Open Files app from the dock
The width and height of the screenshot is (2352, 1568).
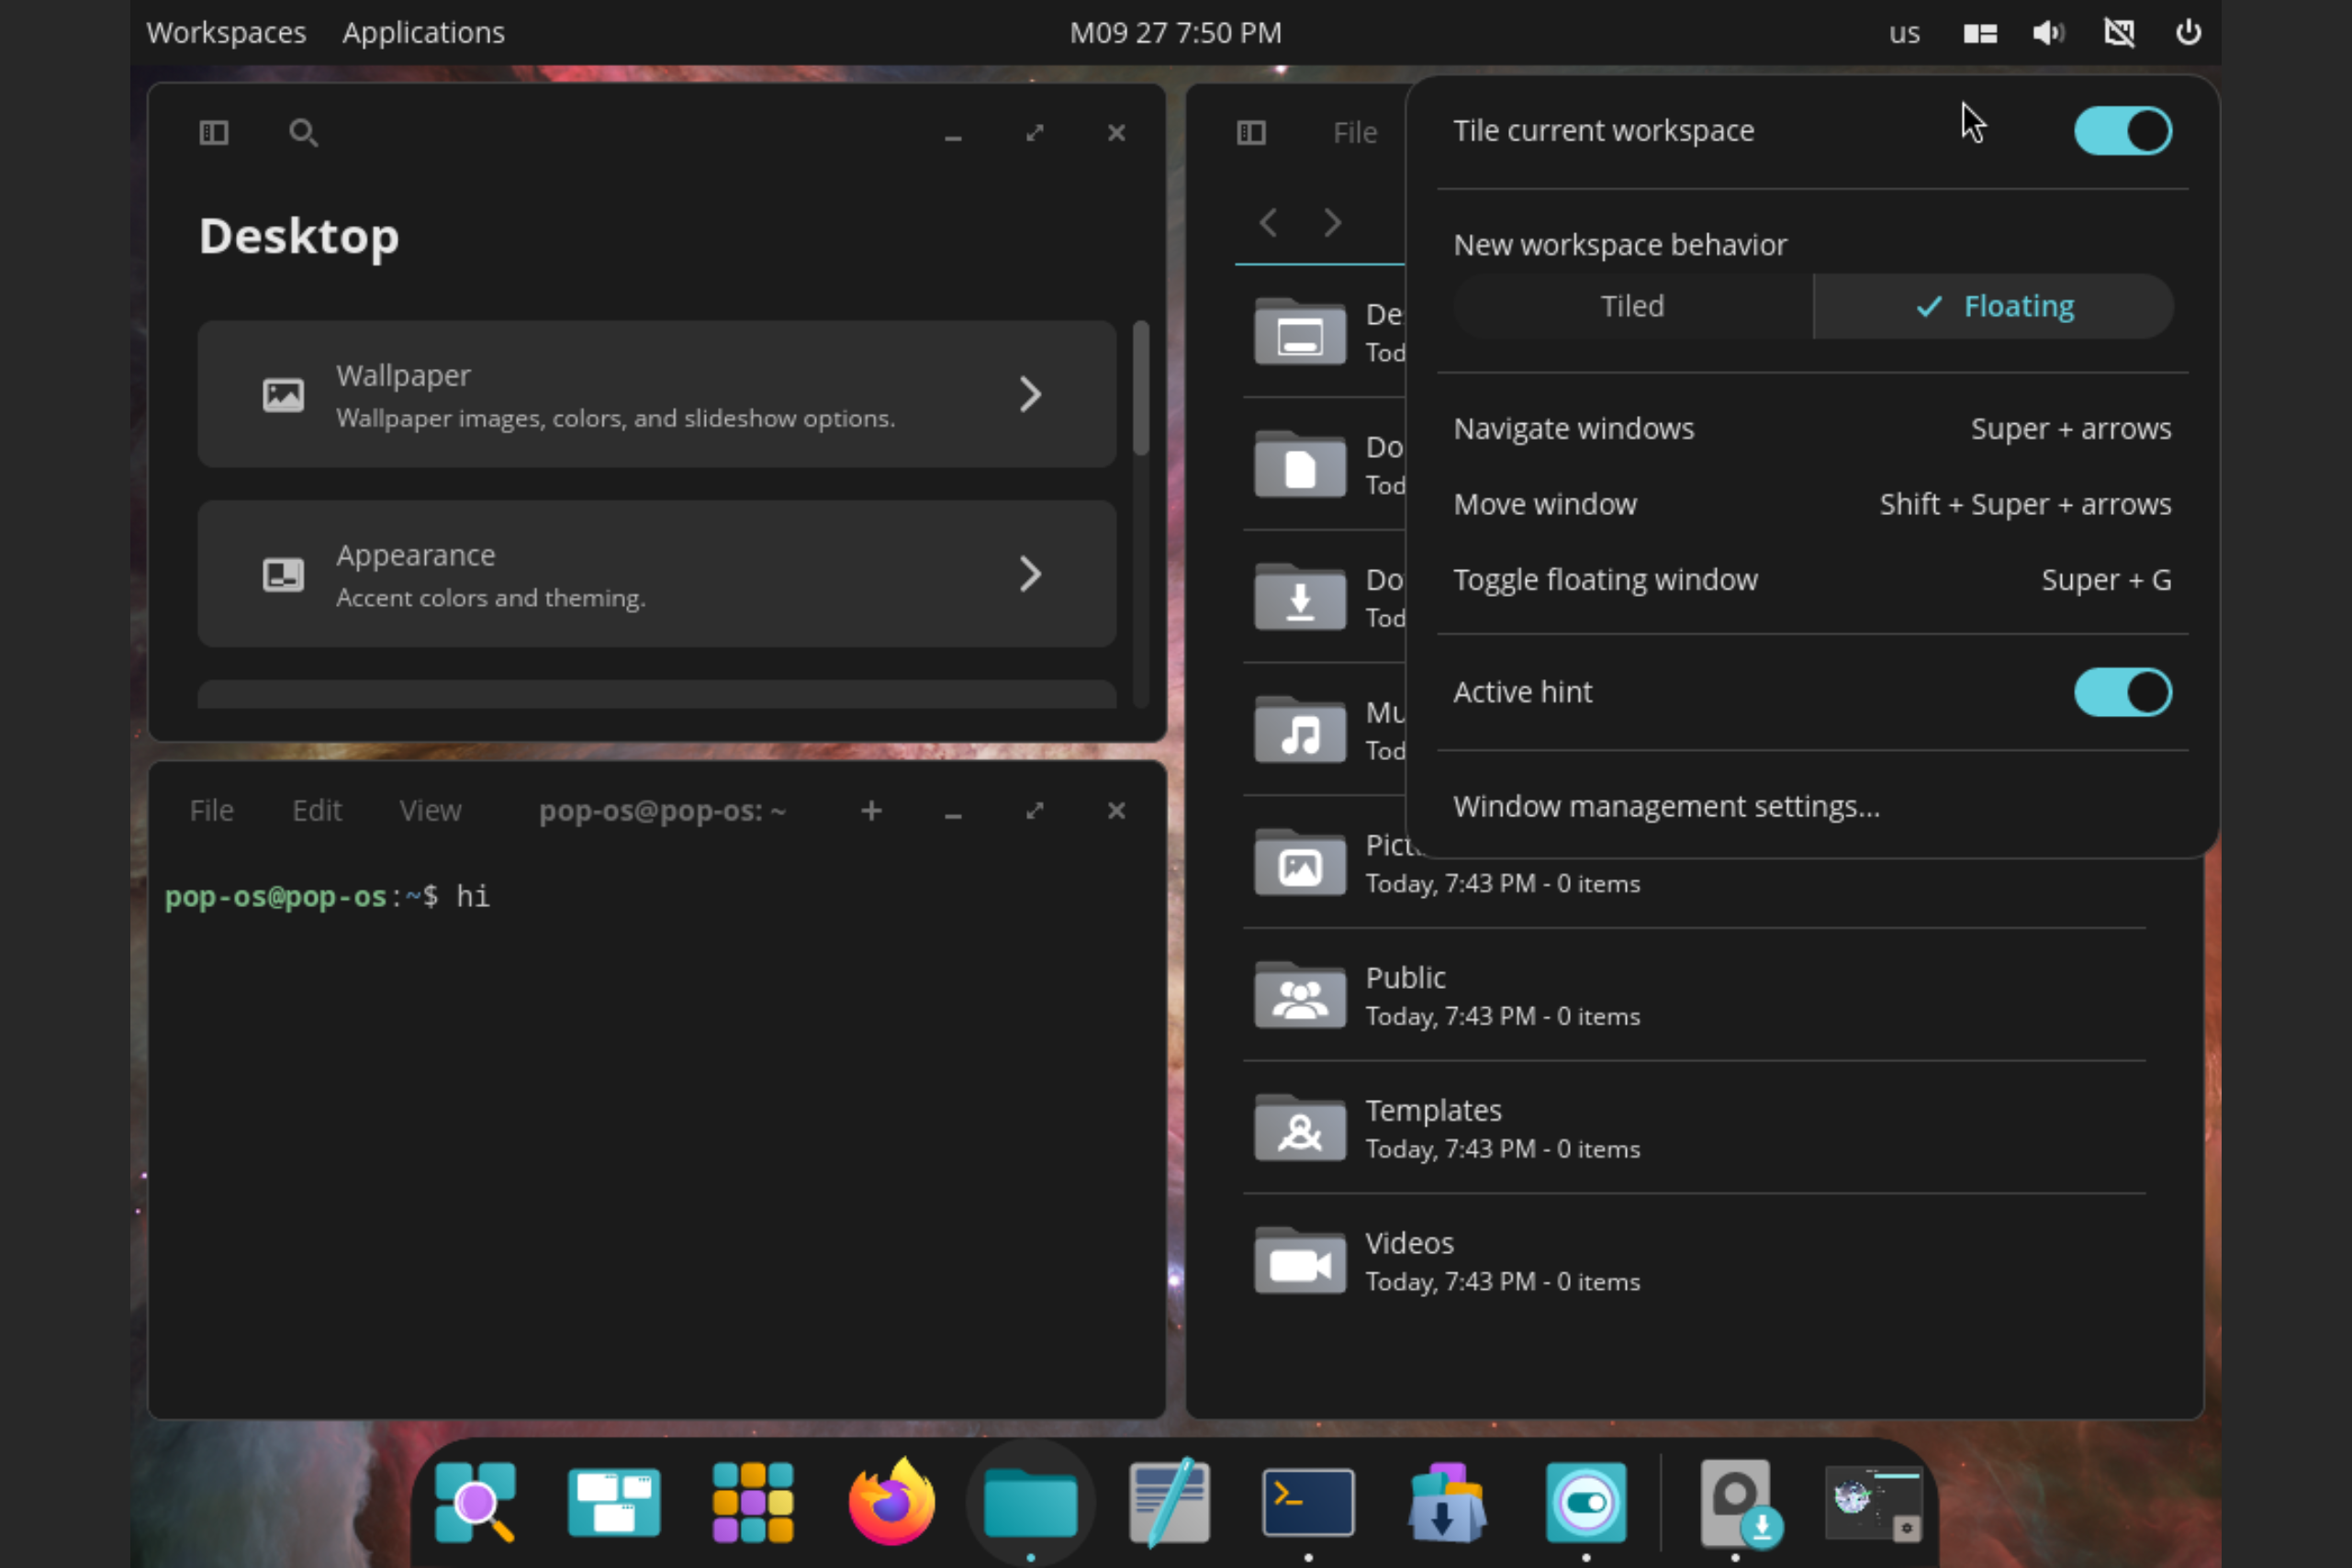click(1030, 1501)
